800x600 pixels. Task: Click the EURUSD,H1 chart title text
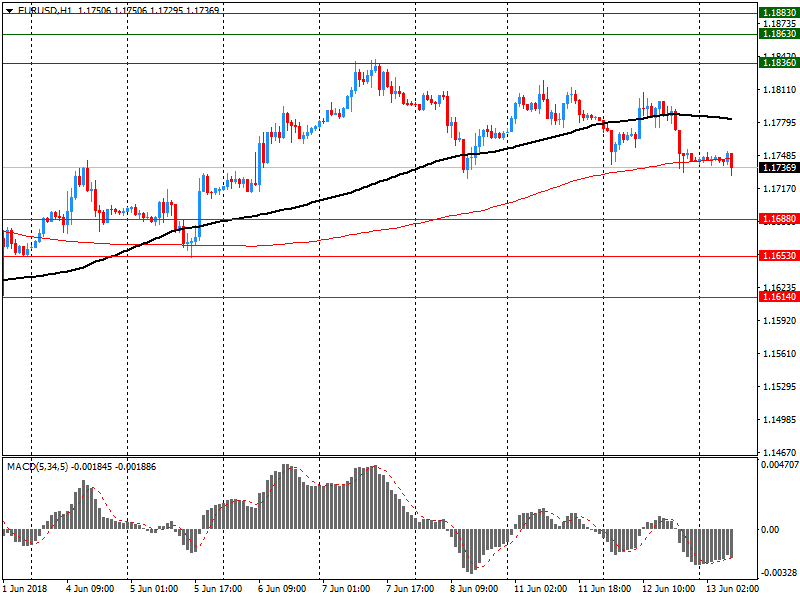pyautogui.click(x=47, y=9)
